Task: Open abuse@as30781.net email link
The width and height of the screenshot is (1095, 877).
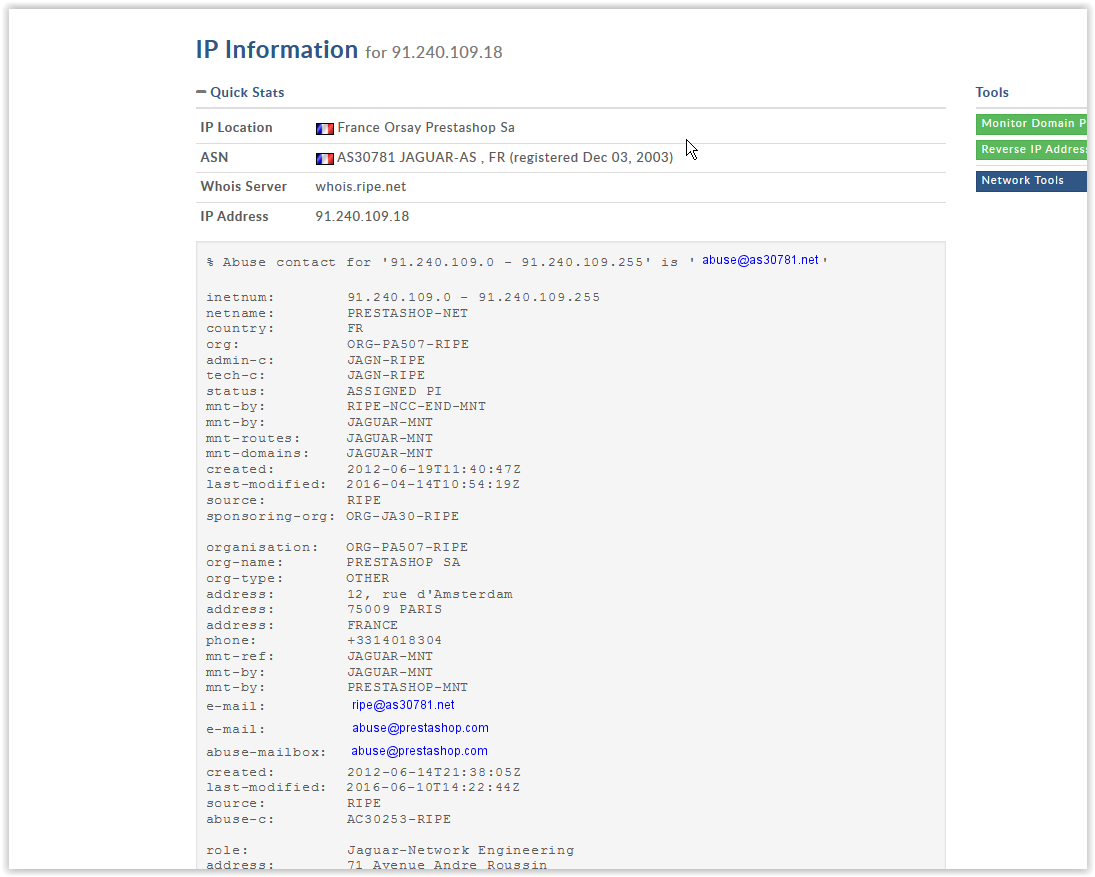Action: coord(760,260)
